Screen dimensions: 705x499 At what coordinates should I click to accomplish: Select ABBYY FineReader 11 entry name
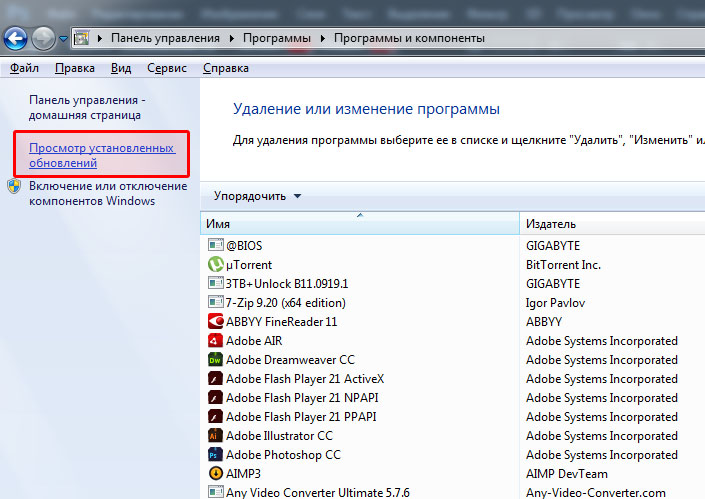pyautogui.click(x=281, y=322)
